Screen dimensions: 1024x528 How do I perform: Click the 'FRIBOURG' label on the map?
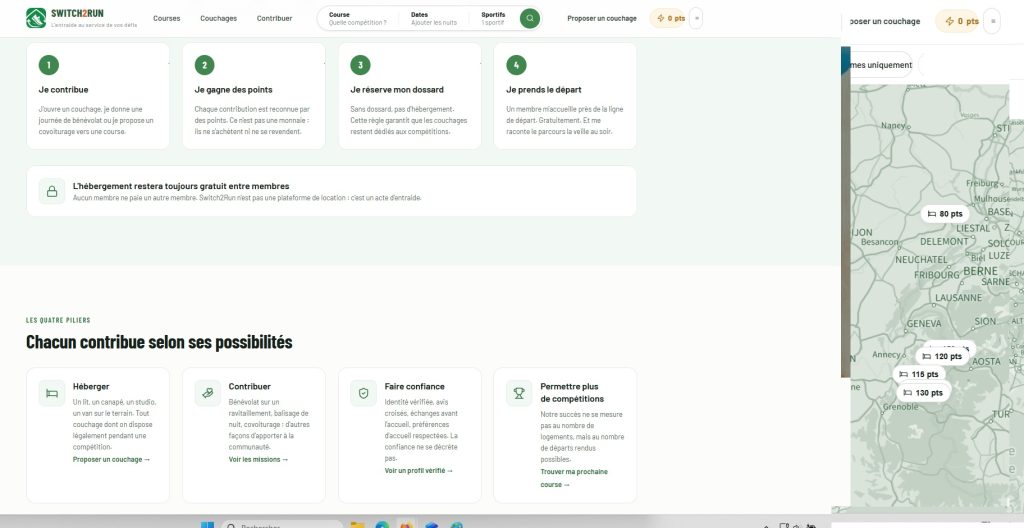pos(936,275)
